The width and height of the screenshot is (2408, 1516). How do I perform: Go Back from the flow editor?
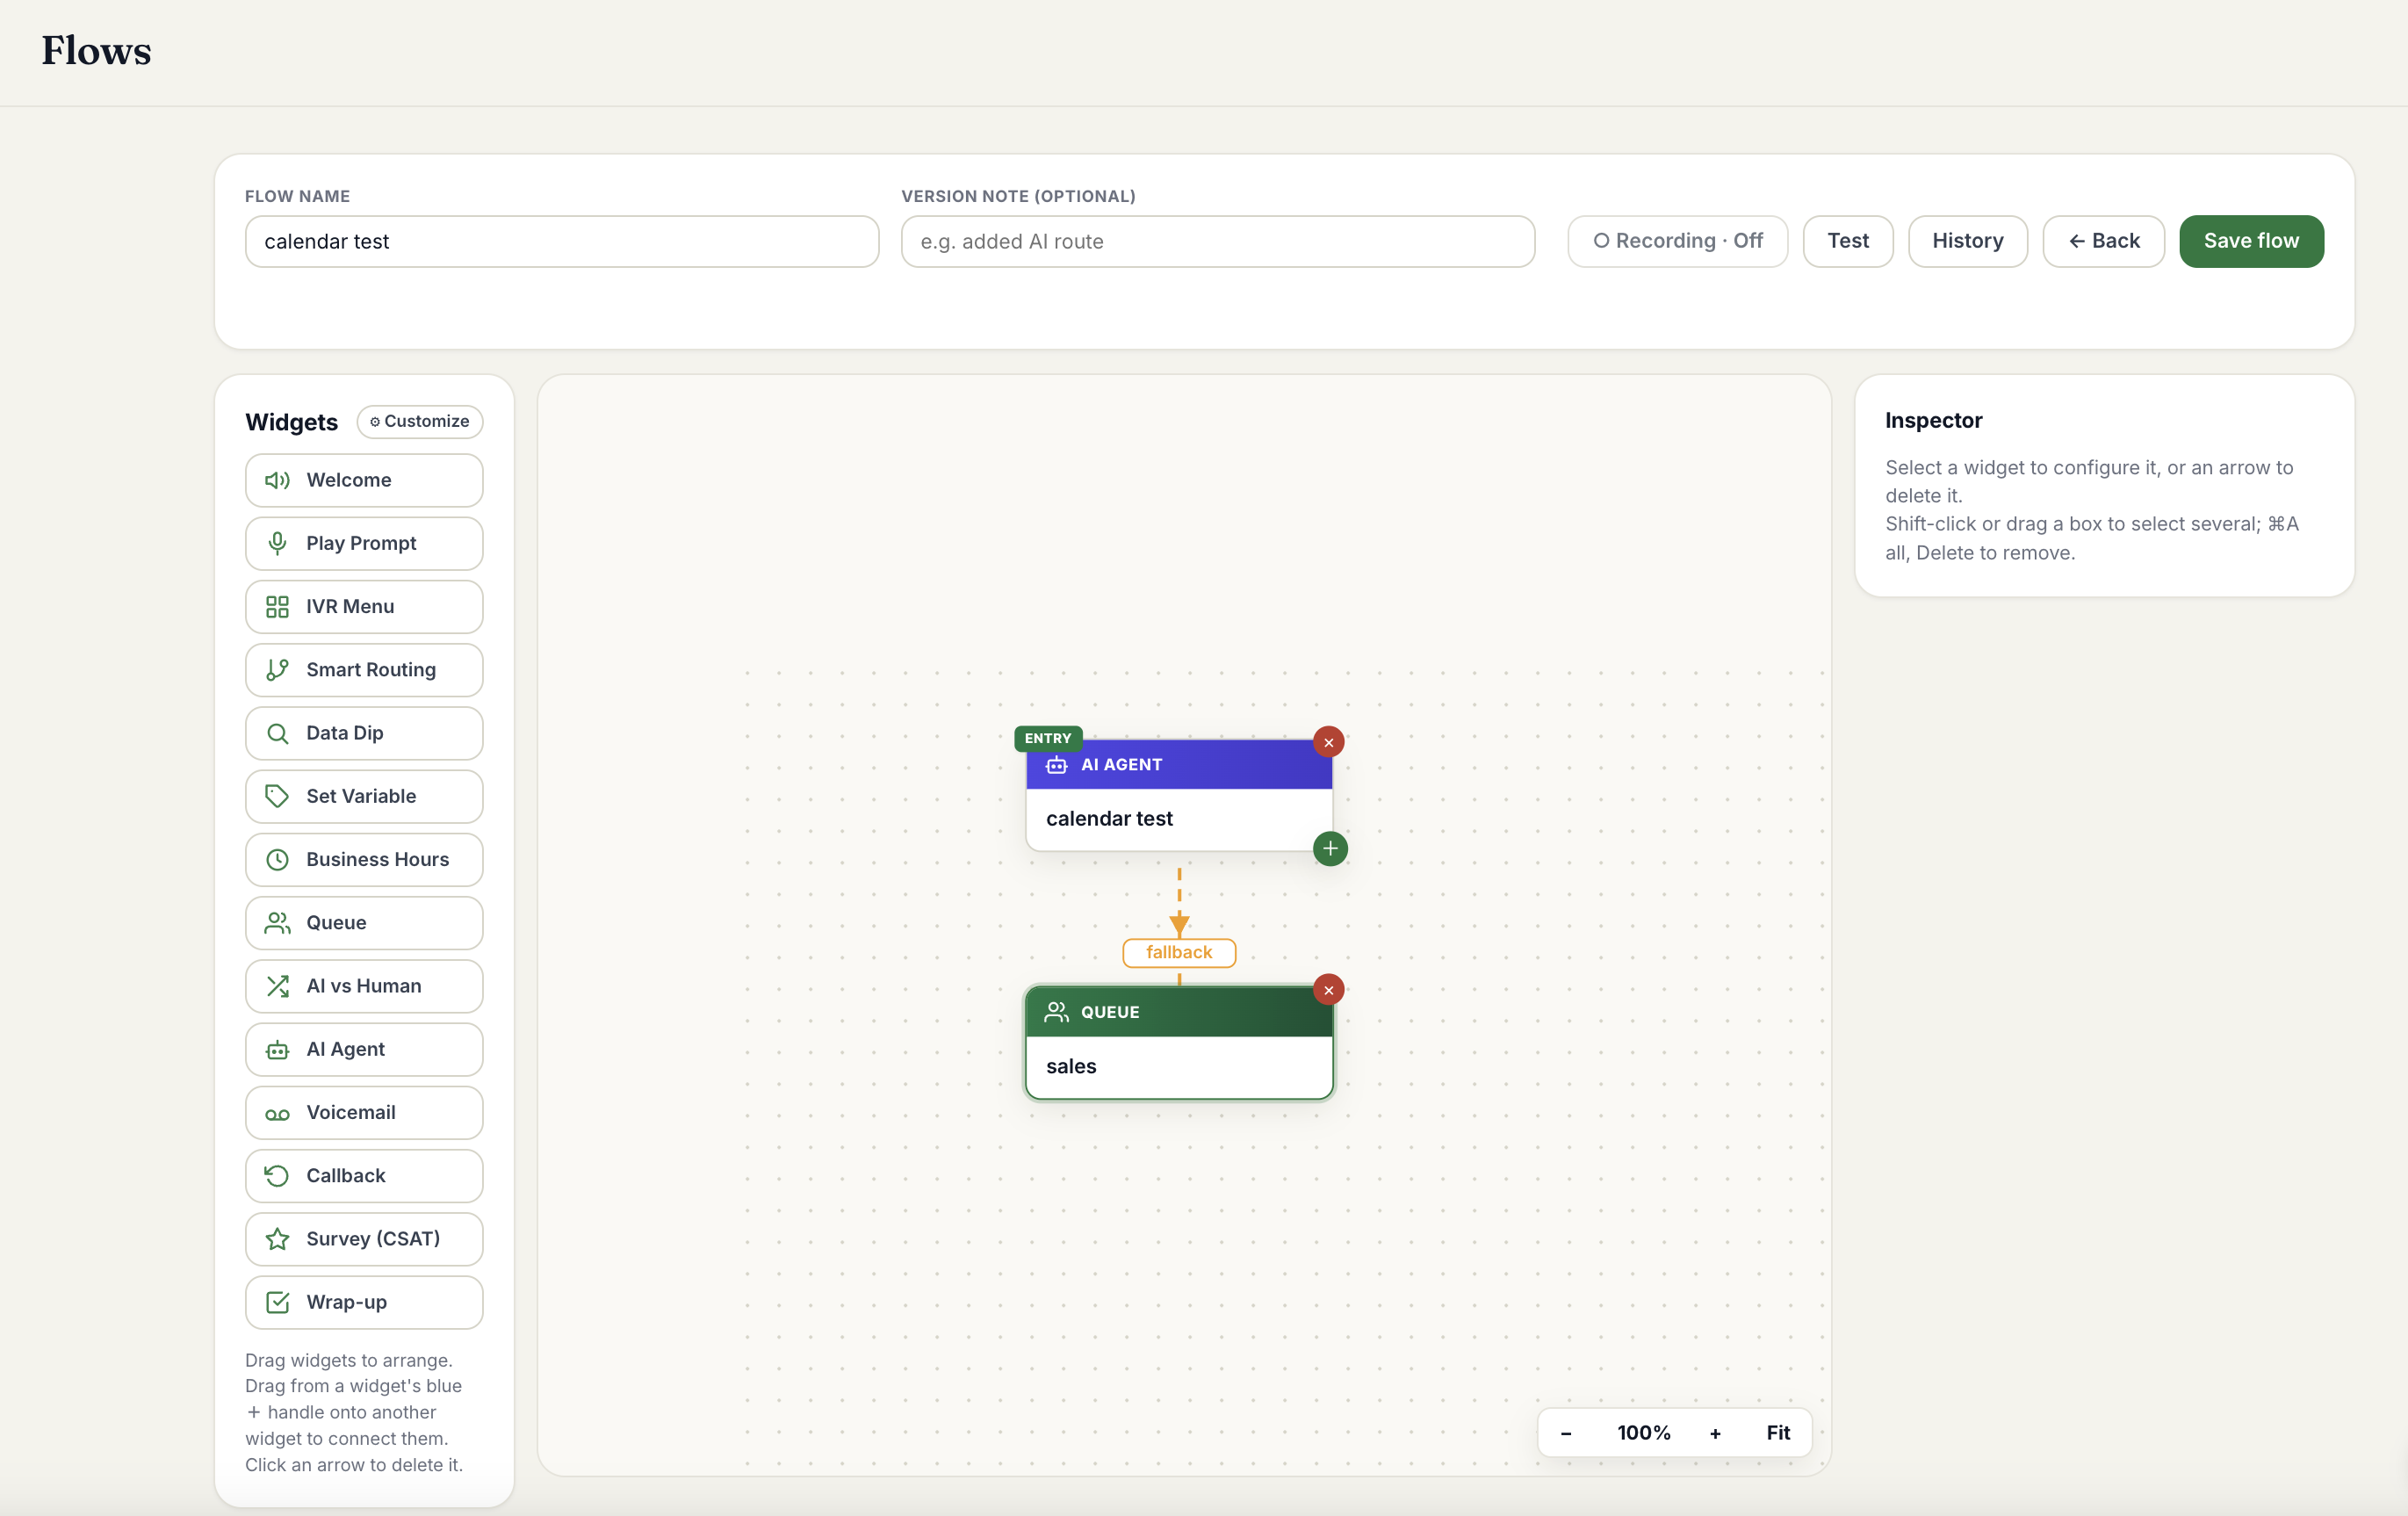point(2103,241)
